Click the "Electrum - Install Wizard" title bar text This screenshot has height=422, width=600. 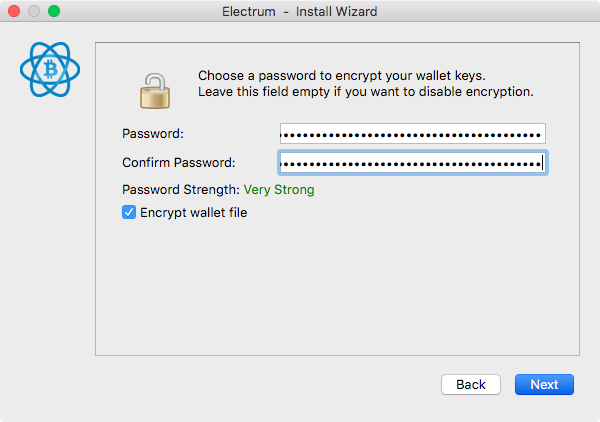coord(300,11)
